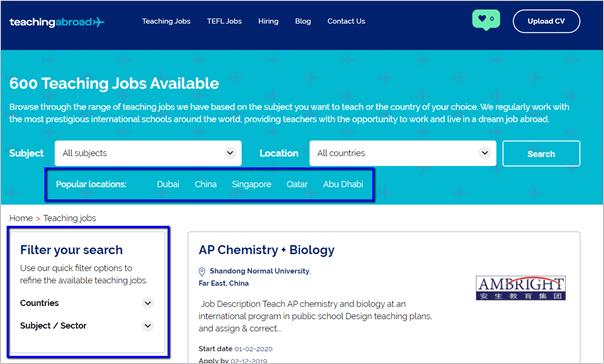The height and width of the screenshot is (364, 604).
Task: Select Abu Dhabi popular location
Action: 343,184
